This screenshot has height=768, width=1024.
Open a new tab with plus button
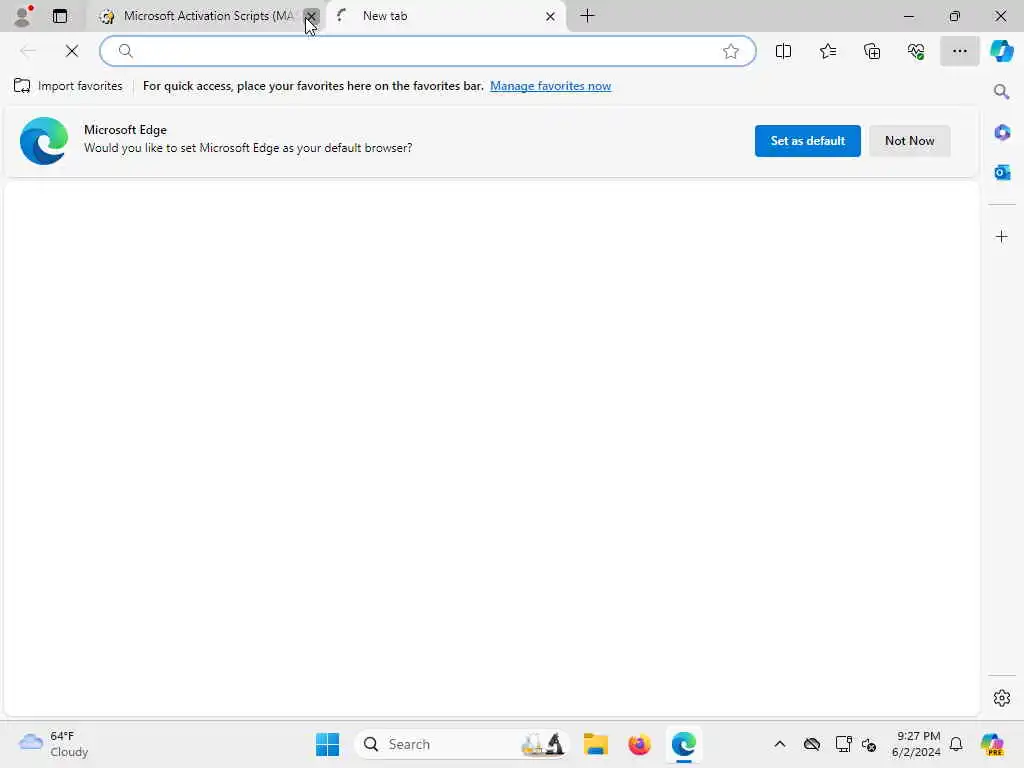tap(588, 16)
